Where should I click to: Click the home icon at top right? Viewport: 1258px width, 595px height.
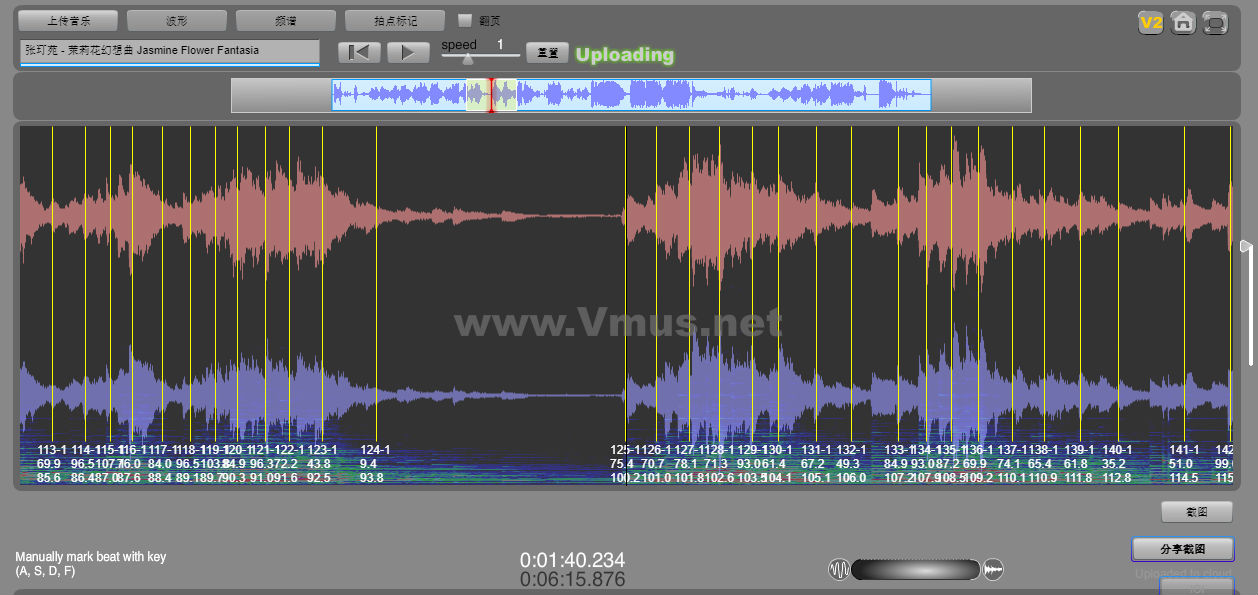coord(1183,22)
